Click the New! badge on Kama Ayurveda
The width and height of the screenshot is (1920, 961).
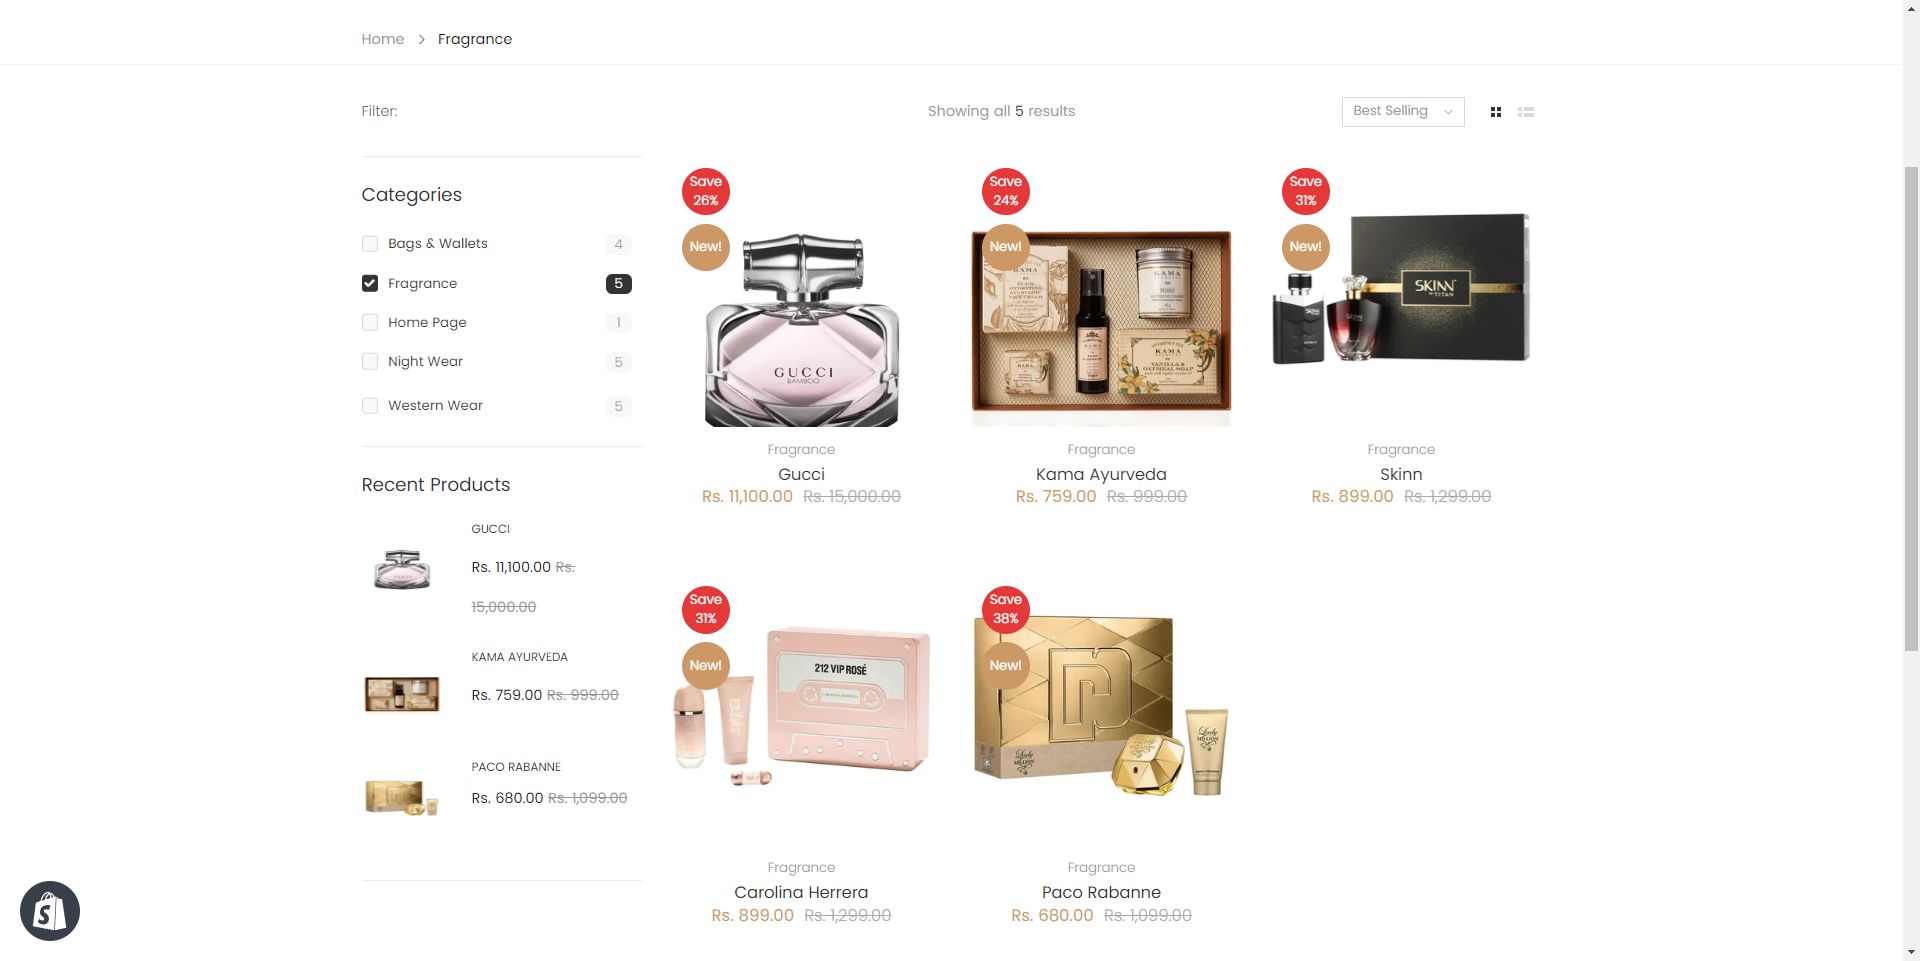click(x=1006, y=246)
